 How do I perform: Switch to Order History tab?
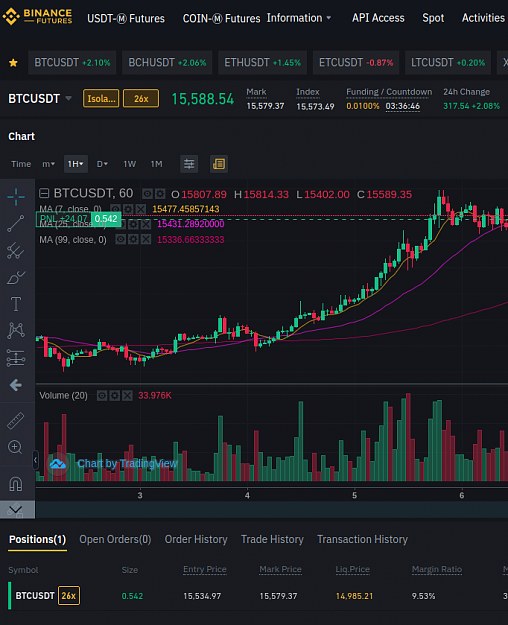196,539
